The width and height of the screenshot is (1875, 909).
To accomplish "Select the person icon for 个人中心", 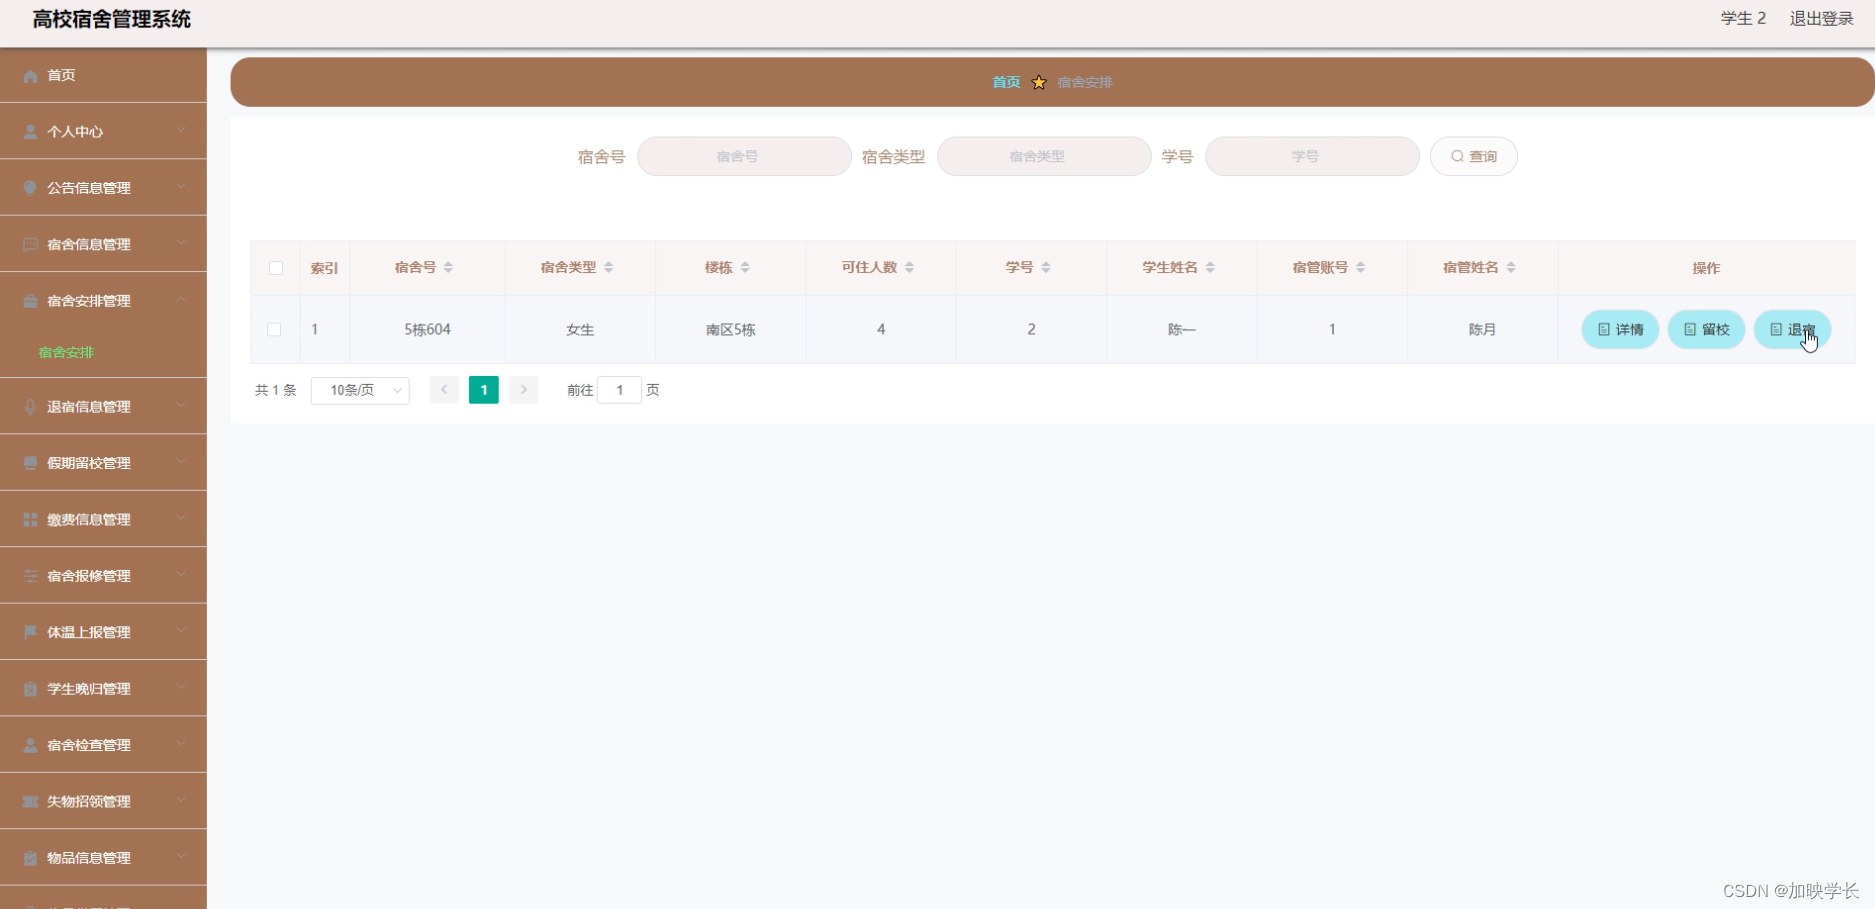I will point(30,131).
